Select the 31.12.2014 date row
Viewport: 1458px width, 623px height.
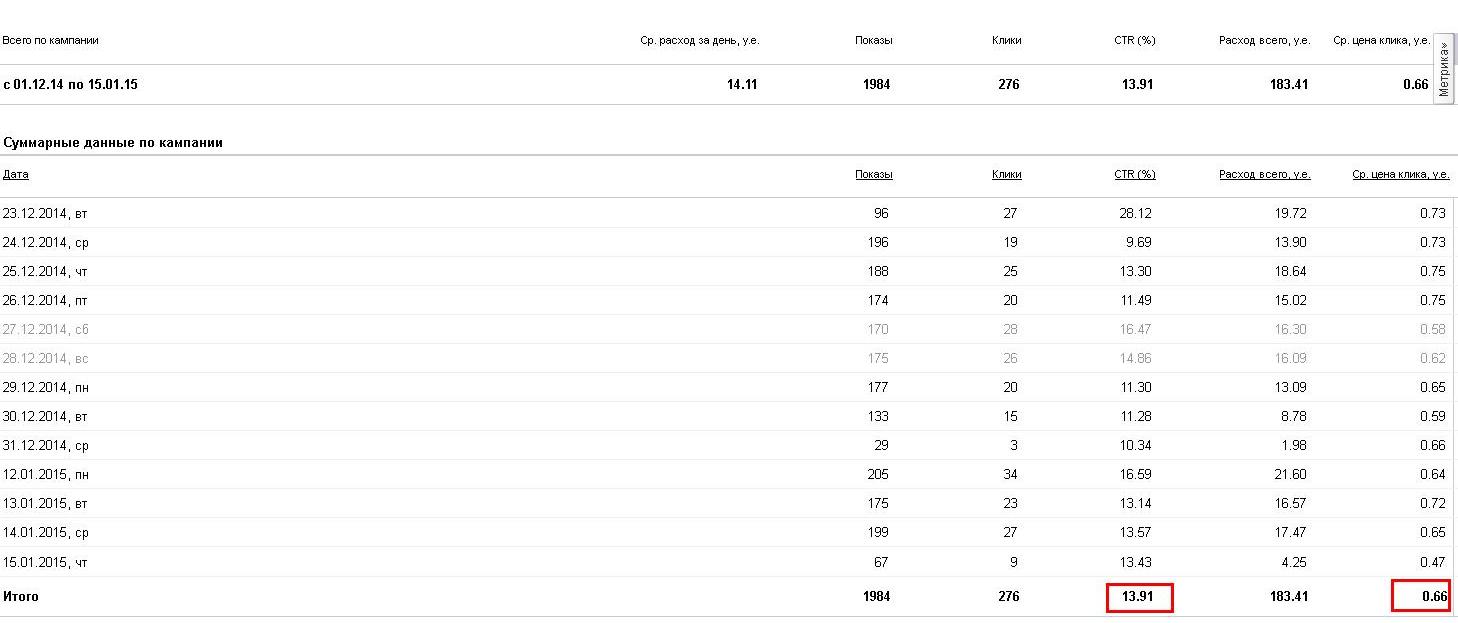tap(46, 445)
